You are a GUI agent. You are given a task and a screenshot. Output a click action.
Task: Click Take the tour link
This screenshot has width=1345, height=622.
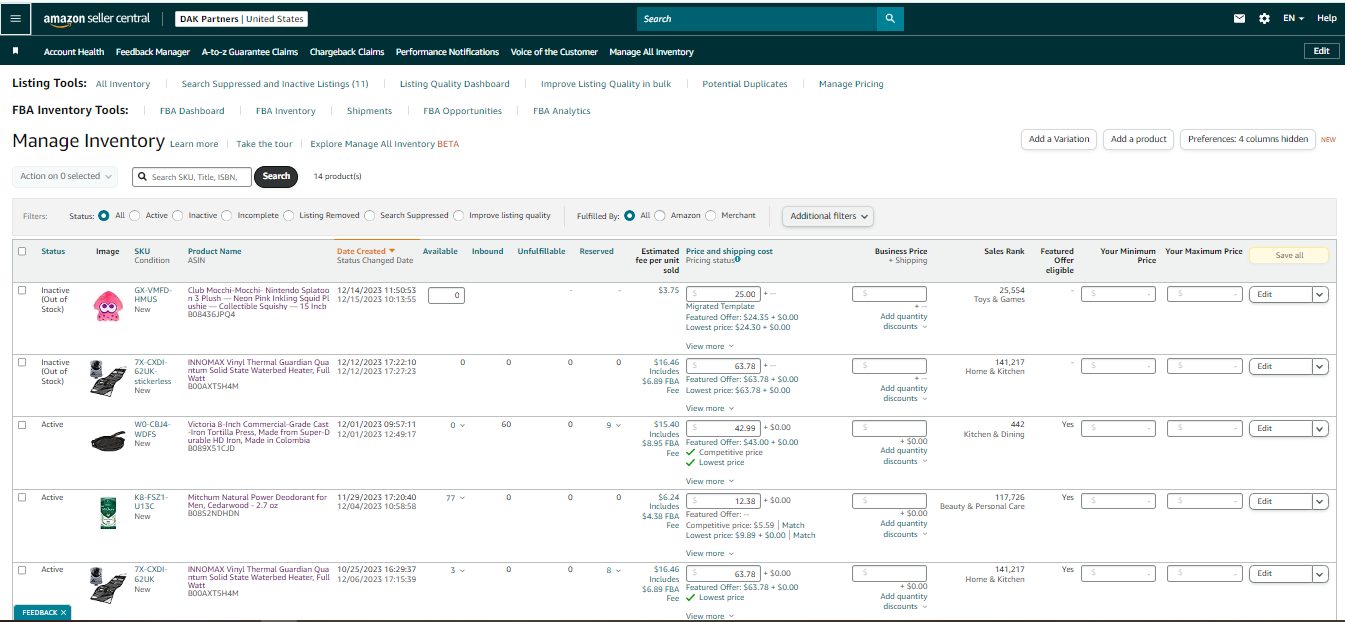tap(264, 144)
